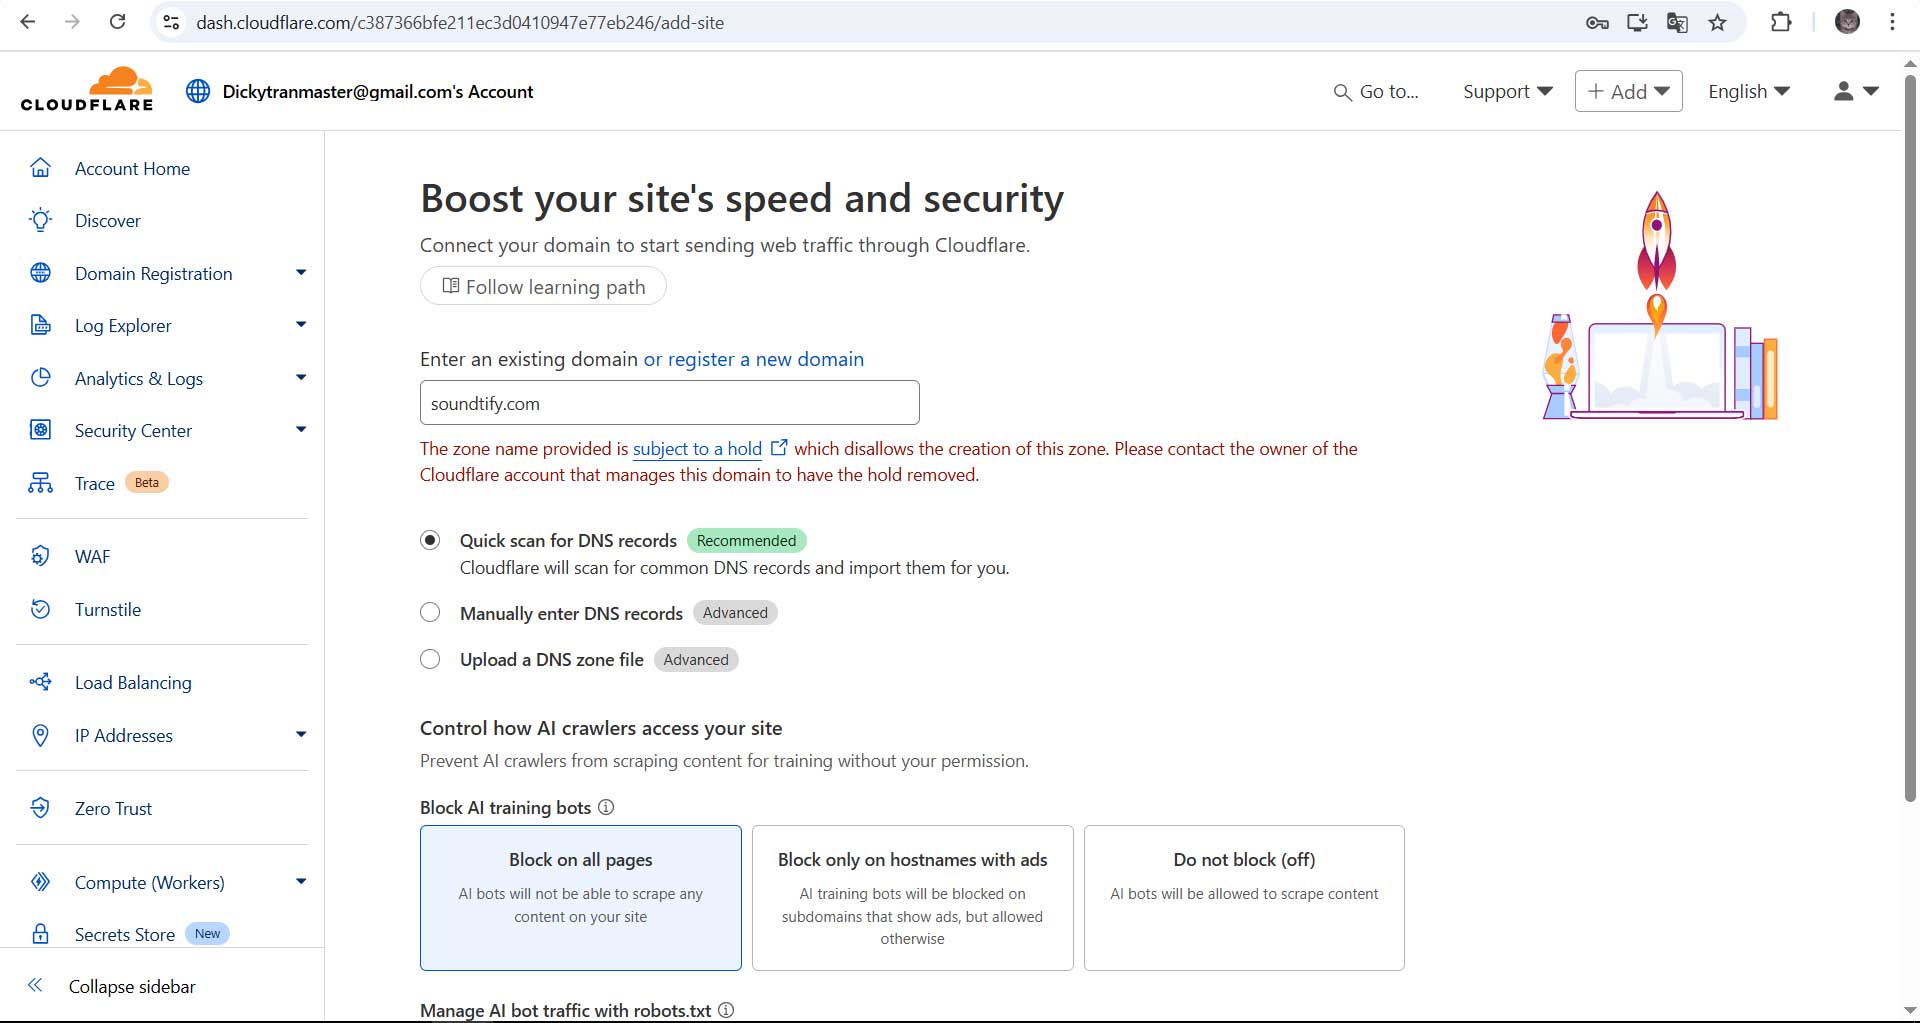Click the Cloudflare logo

tap(87, 89)
